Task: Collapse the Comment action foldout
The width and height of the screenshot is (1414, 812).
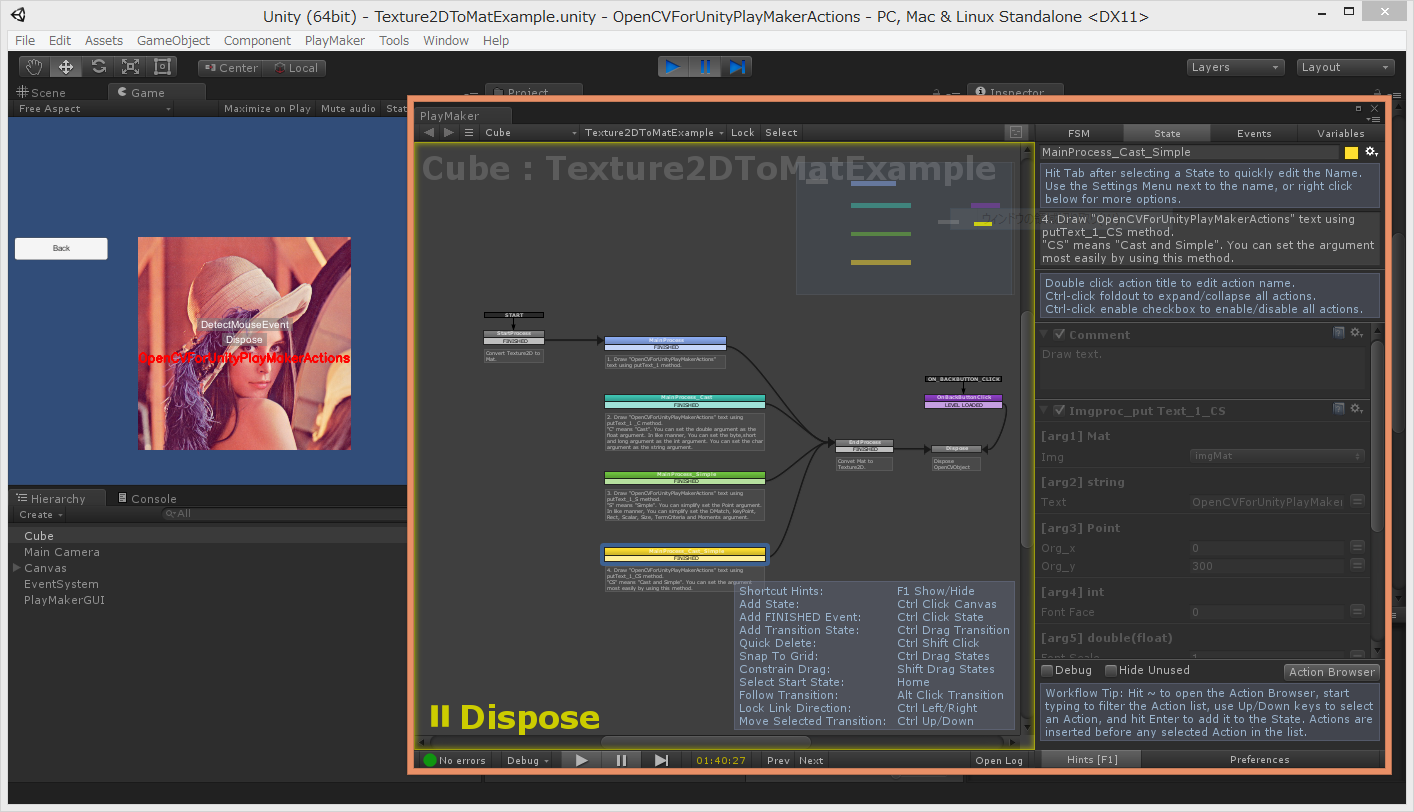Action: 1045,334
